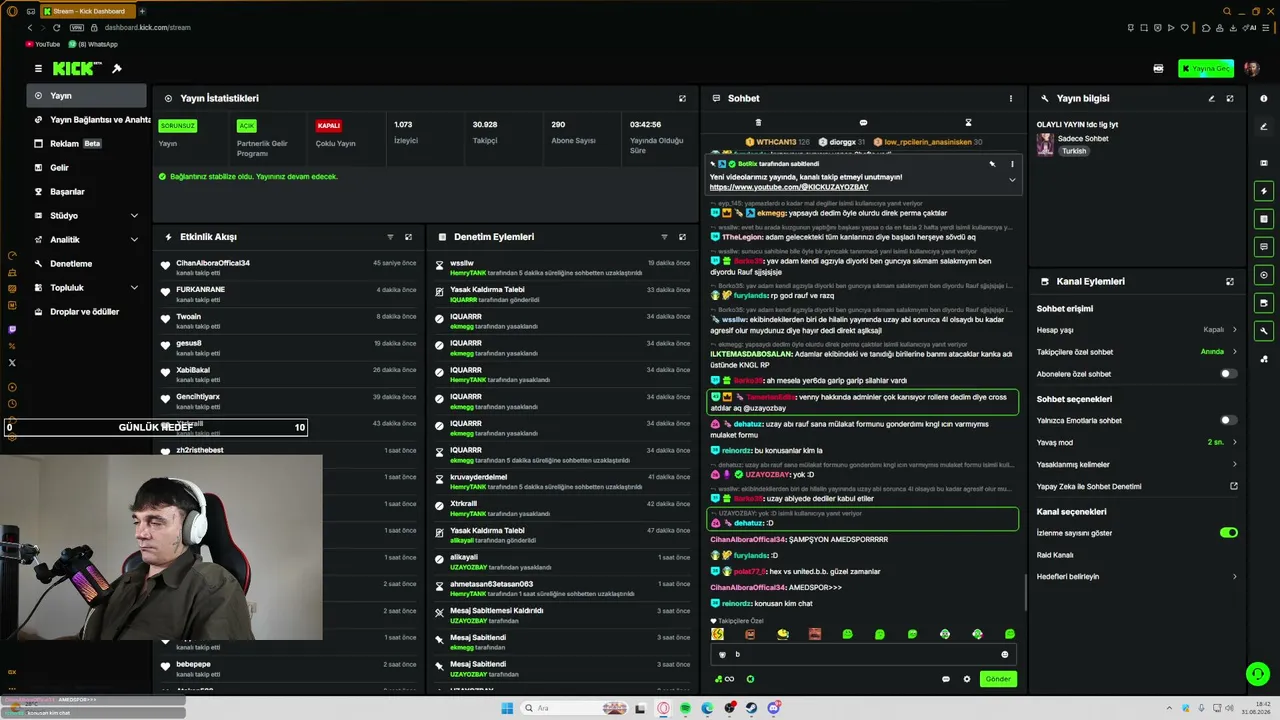Open the YouTube link in pinned message

[x=789, y=187]
